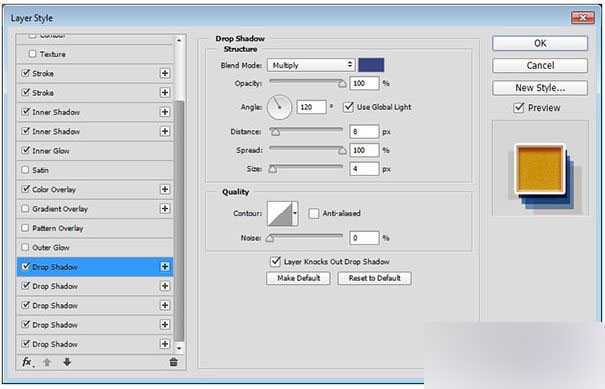
Task: Click the Noise value field showing 0
Action: pos(364,238)
